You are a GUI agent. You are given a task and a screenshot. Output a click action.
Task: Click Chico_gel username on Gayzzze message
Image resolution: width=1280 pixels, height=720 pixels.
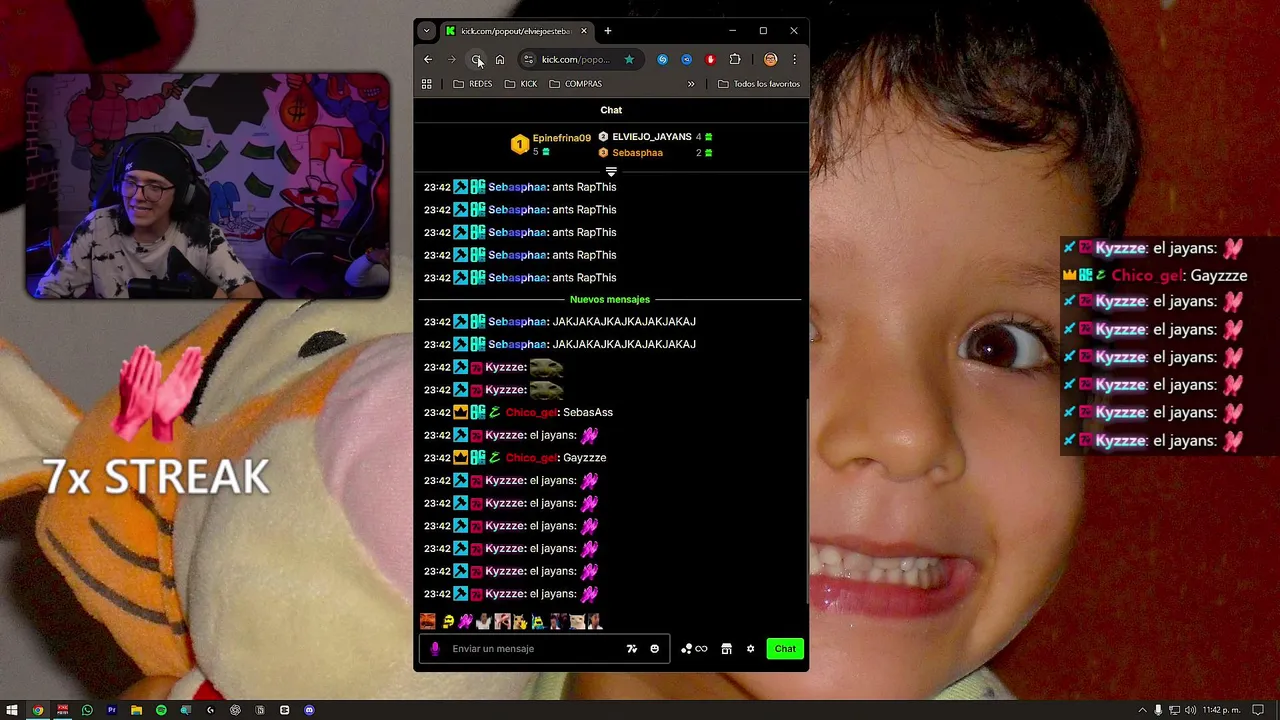click(531, 458)
